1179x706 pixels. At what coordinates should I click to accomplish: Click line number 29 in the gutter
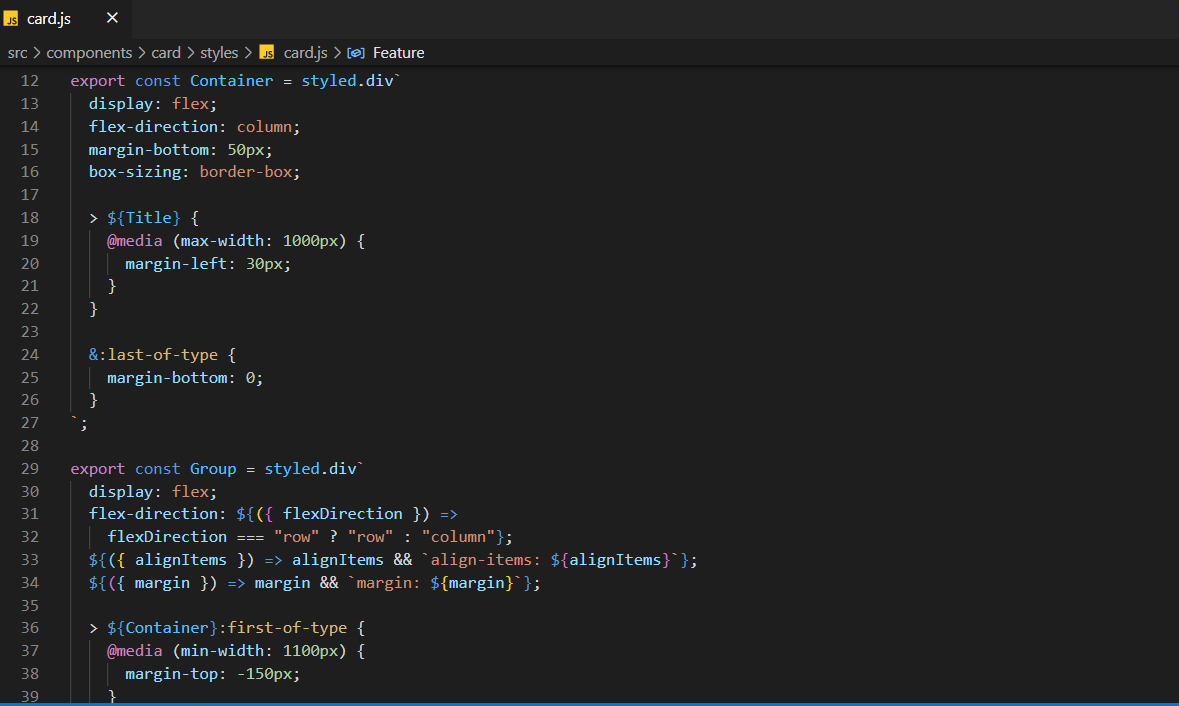click(29, 468)
